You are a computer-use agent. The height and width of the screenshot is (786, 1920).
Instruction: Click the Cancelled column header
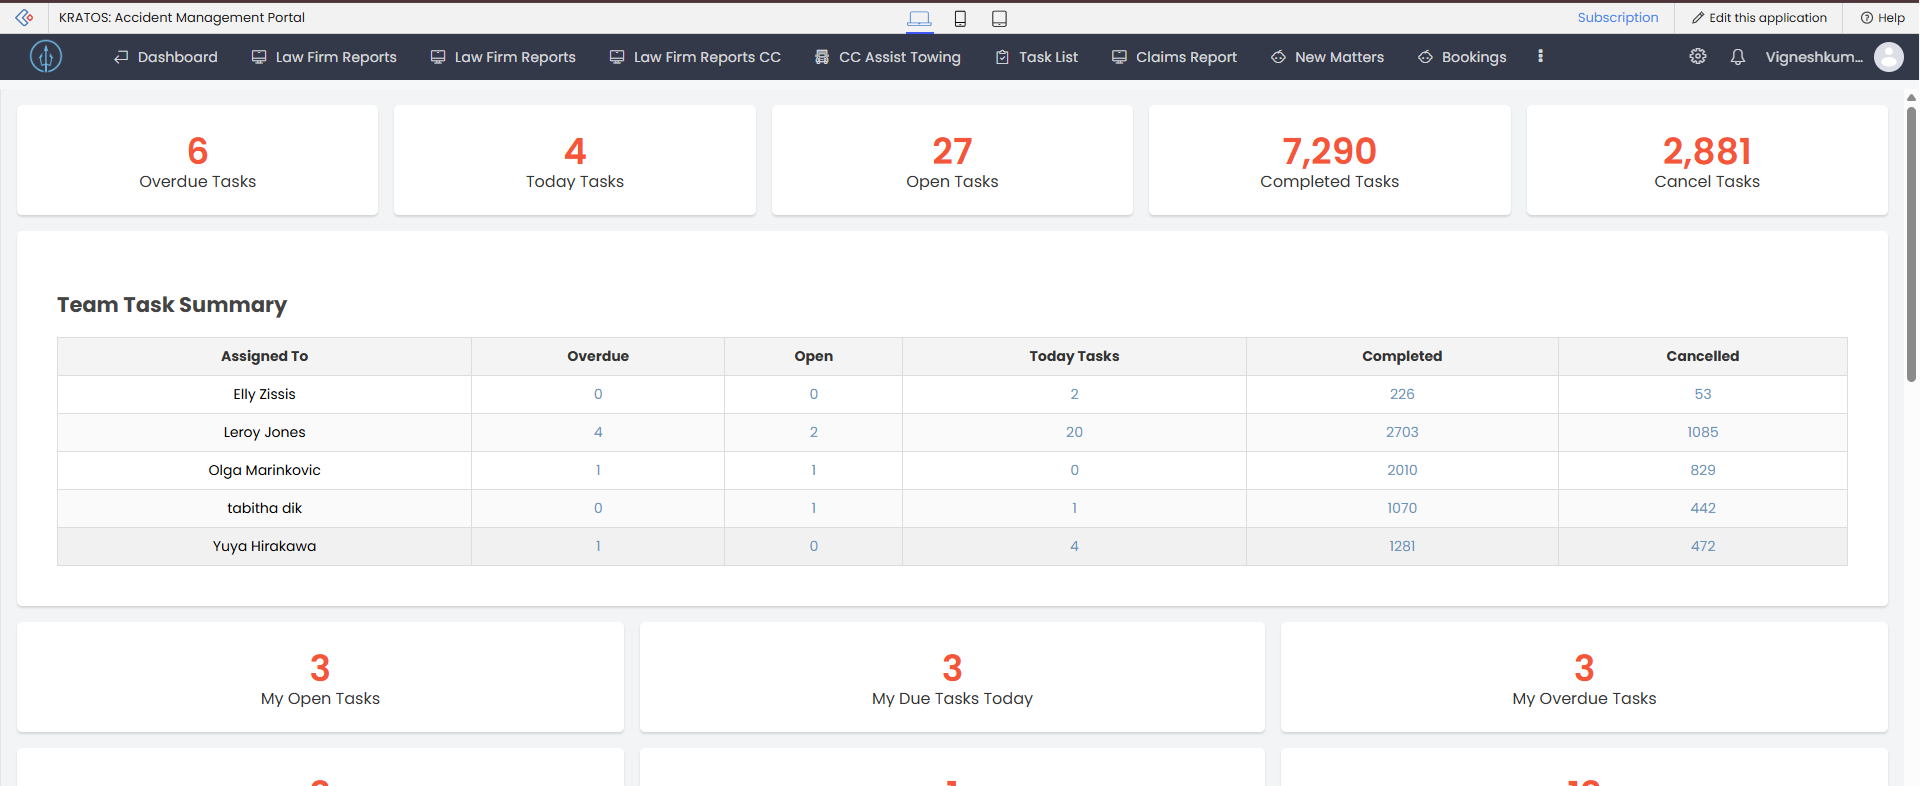1703,356
